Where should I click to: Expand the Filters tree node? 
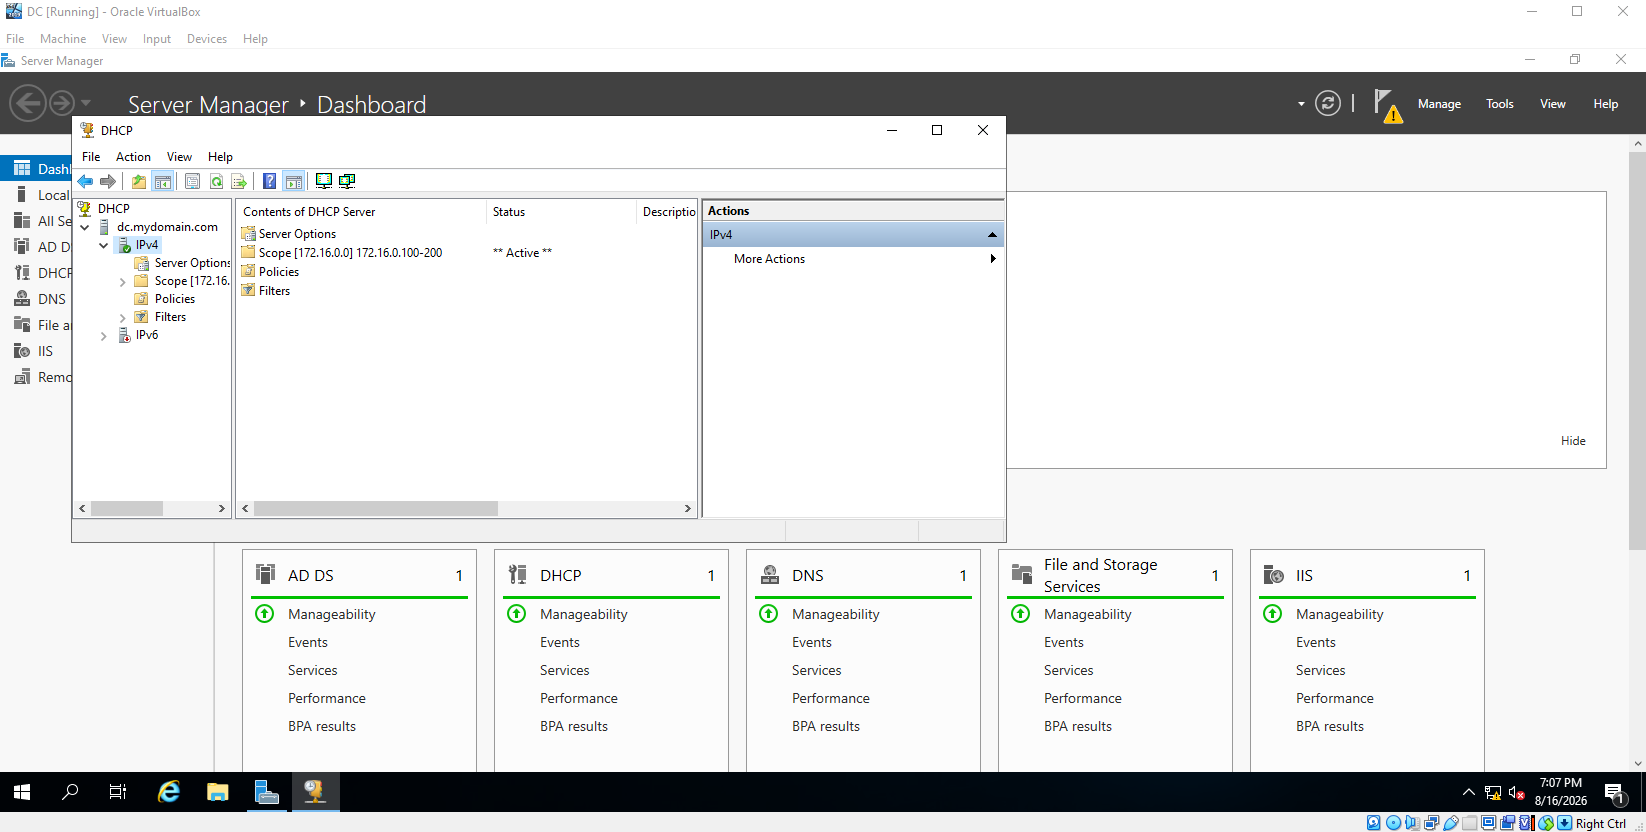pyautogui.click(x=123, y=318)
